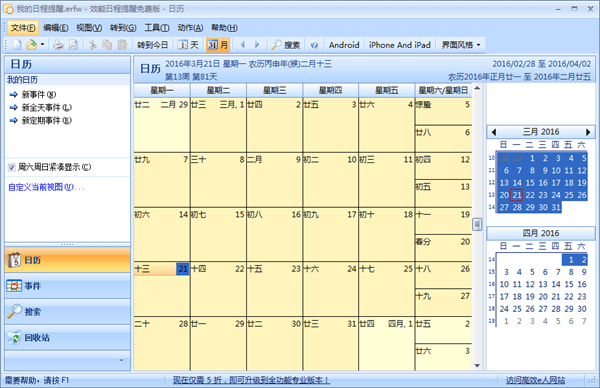Click the copy toolbar icon
This screenshot has width=600, height=388.
pyautogui.click(x=107, y=45)
